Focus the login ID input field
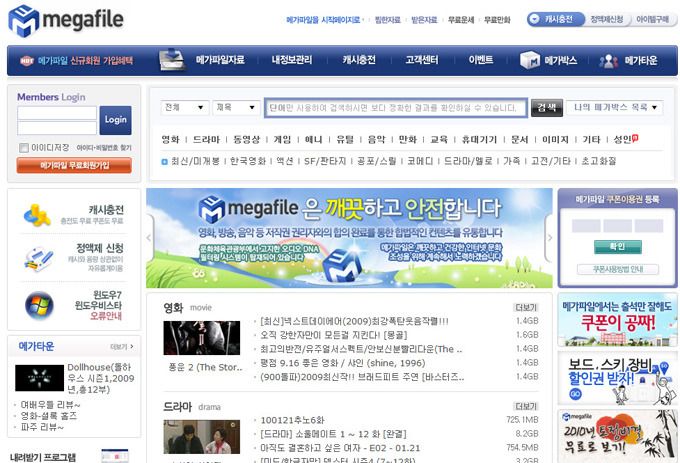The image size is (680, 463). click(57, 113)
